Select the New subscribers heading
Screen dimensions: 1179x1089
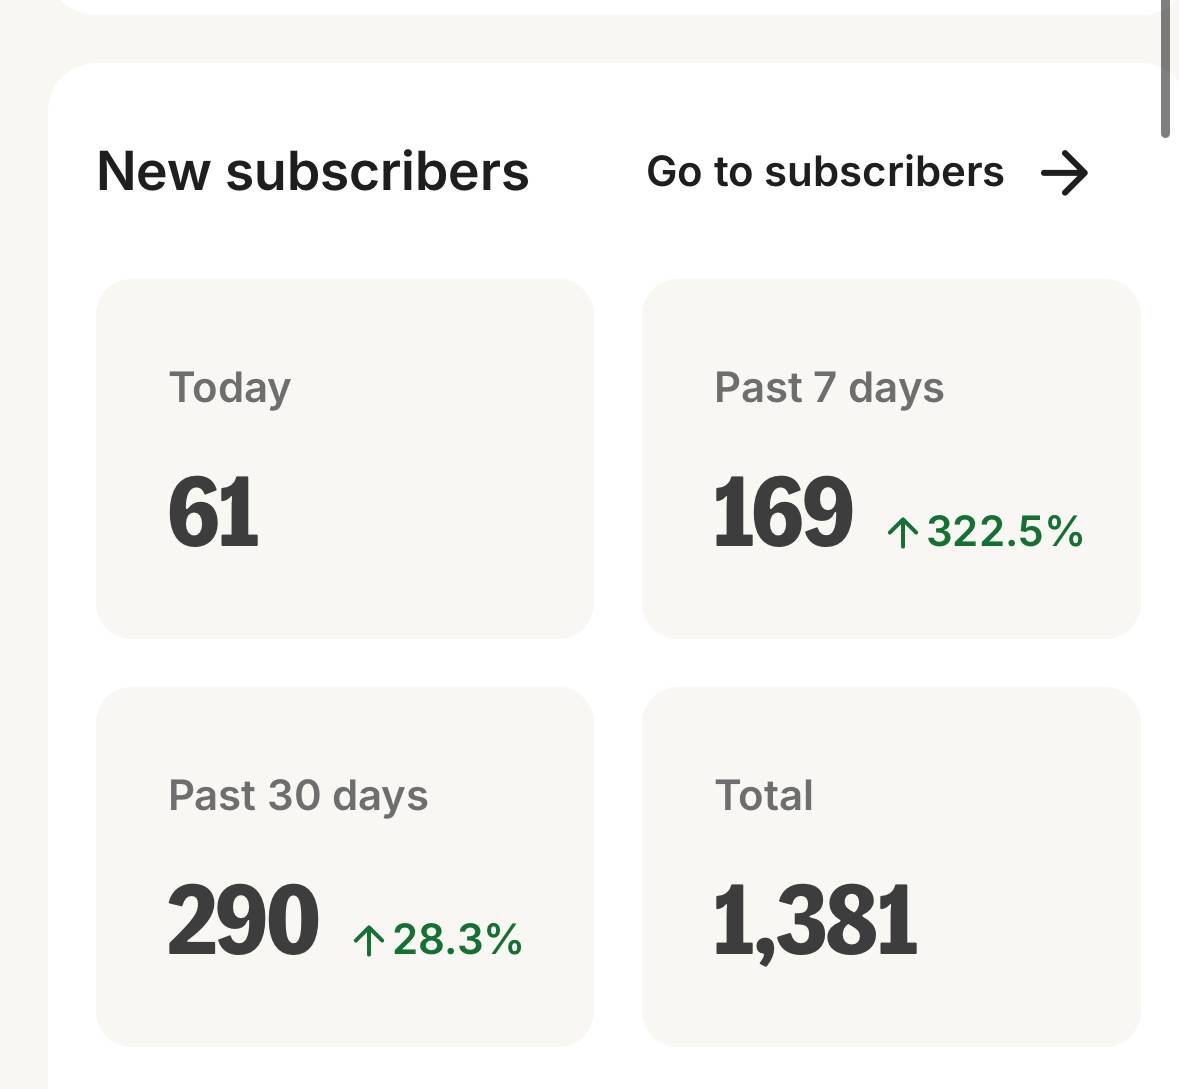313,171
